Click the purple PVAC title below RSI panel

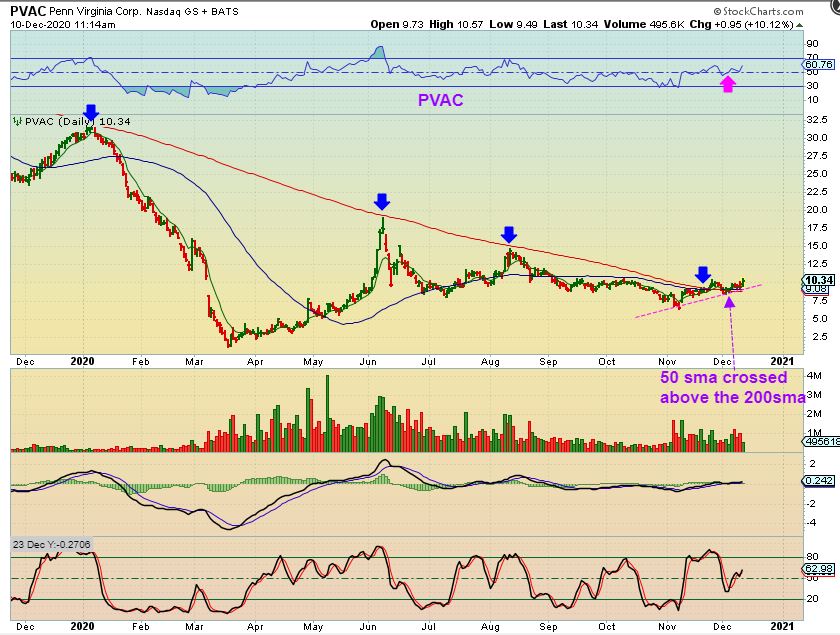pos(440,100)
